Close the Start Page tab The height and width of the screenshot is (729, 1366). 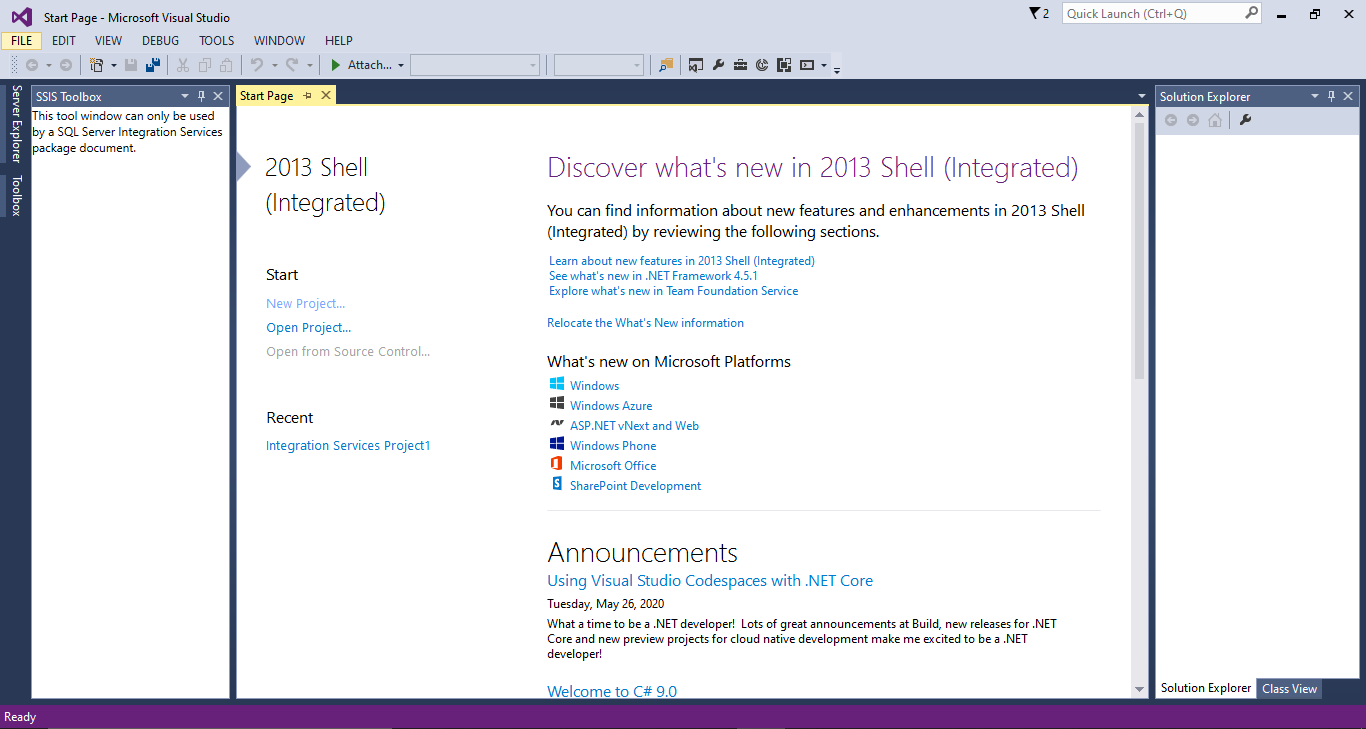(x=325, y=95)
